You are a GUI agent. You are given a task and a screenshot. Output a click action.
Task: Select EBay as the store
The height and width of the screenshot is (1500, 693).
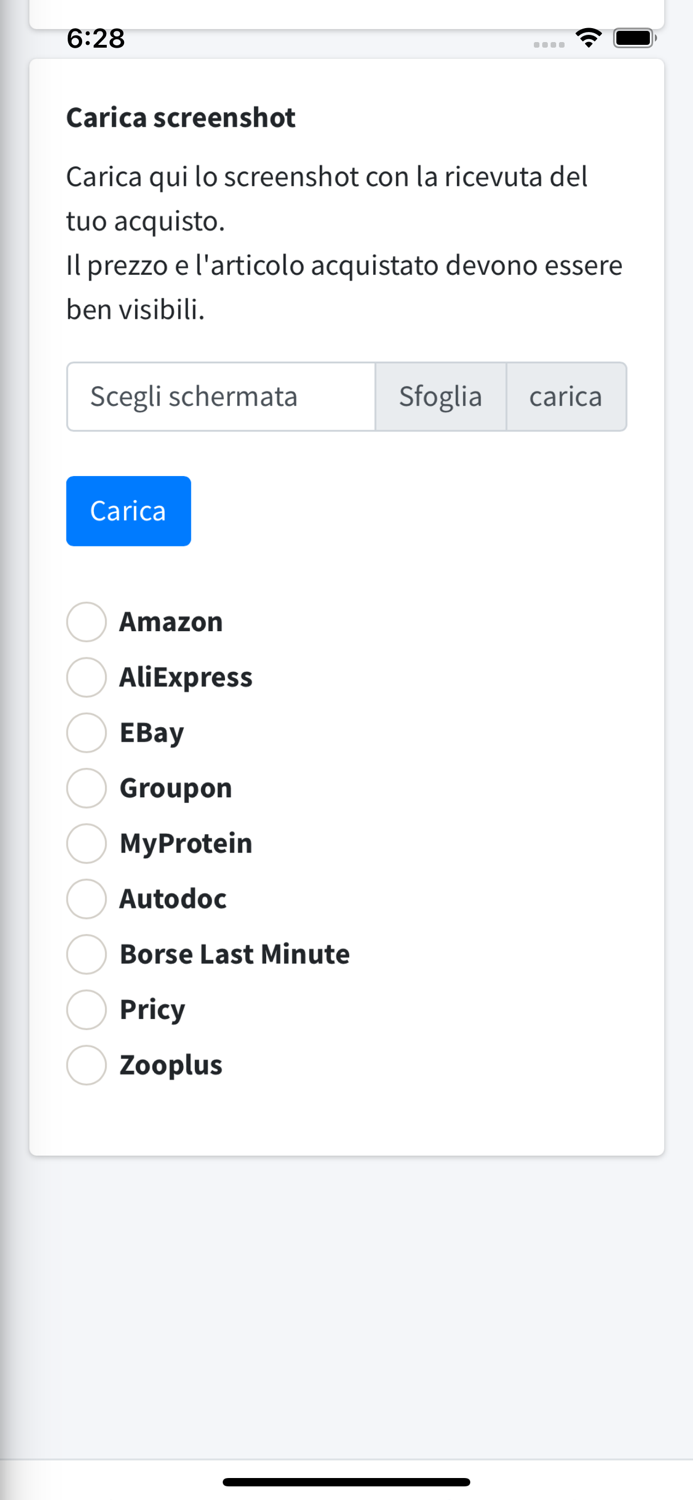(87, 733)
